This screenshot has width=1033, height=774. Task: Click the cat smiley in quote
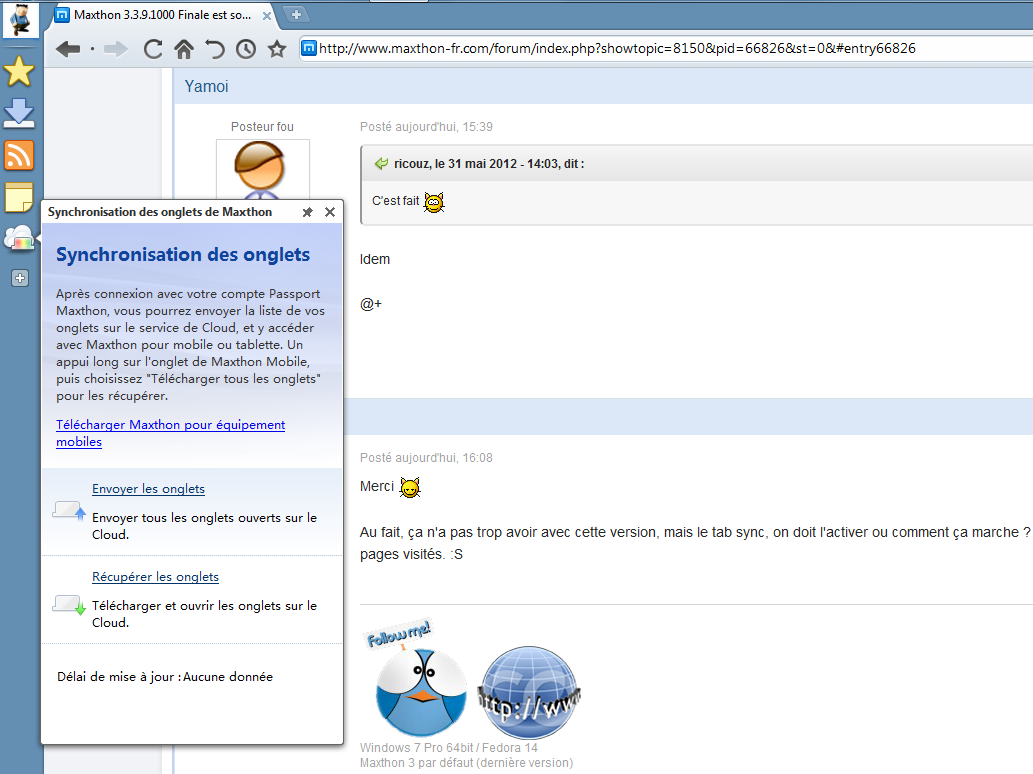click(434, 202)
